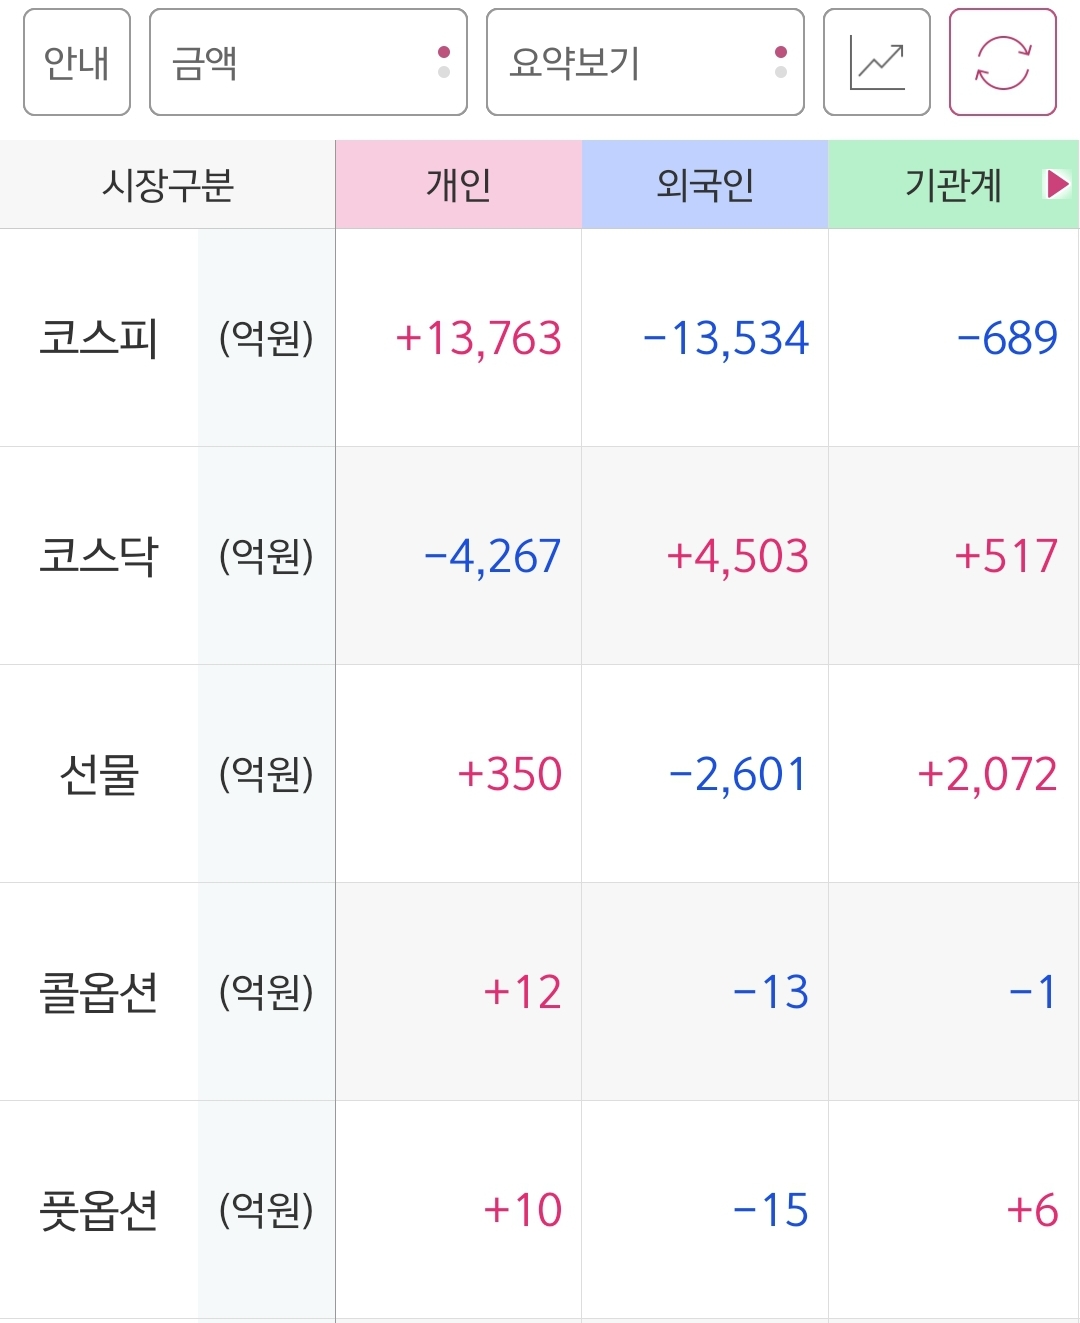The width and height of the screenshot is (1080, 1323).
Task: Click the 코스피 개인 +13,763 value
Action: [x=478, y=338]
